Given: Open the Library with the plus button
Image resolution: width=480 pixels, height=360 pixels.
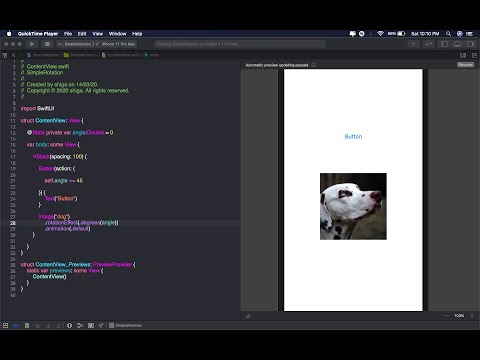Looking at the screenshot, I should point(413,44).
